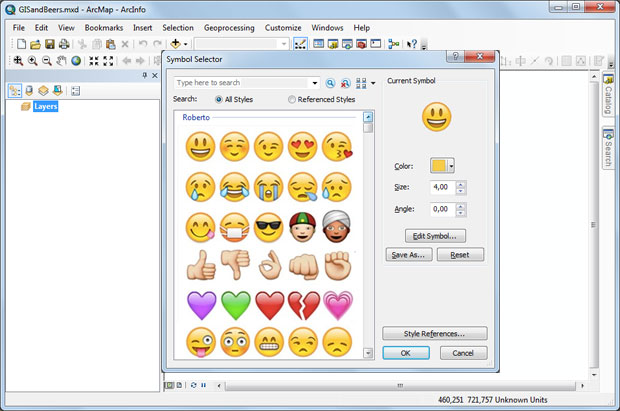
Task: Switch to layout view icon at bottom
Action: click(179, 385)
